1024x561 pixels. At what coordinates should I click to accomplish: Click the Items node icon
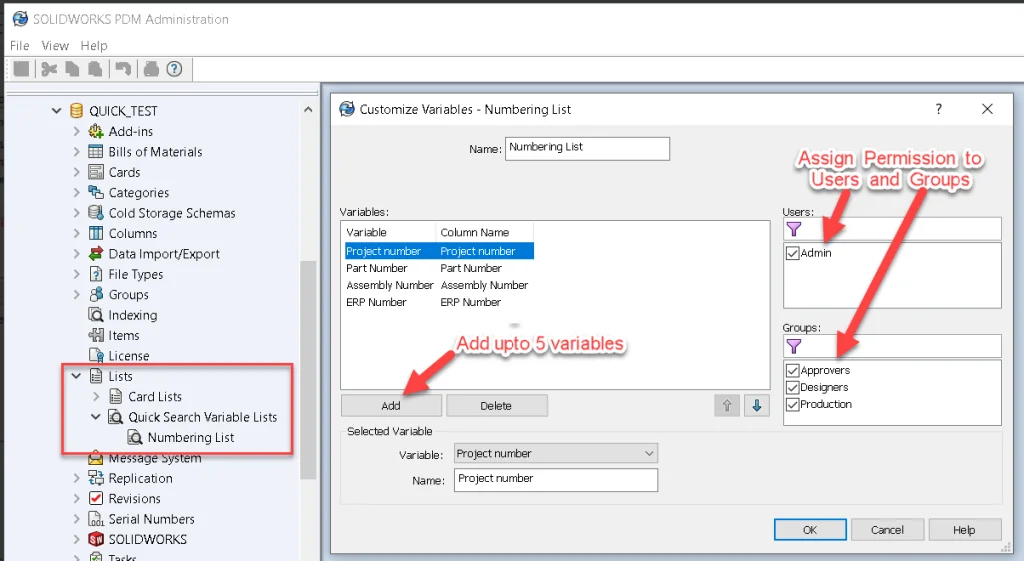click(95, 335)
